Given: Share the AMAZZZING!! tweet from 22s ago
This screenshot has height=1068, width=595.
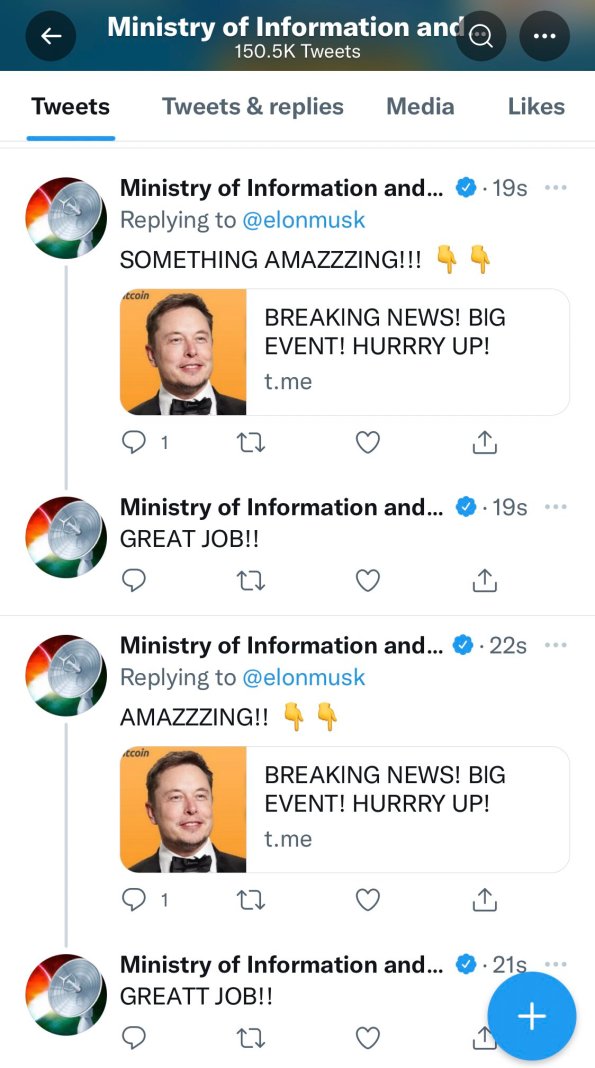Looking at the screenshot, I should click(485, 900).
